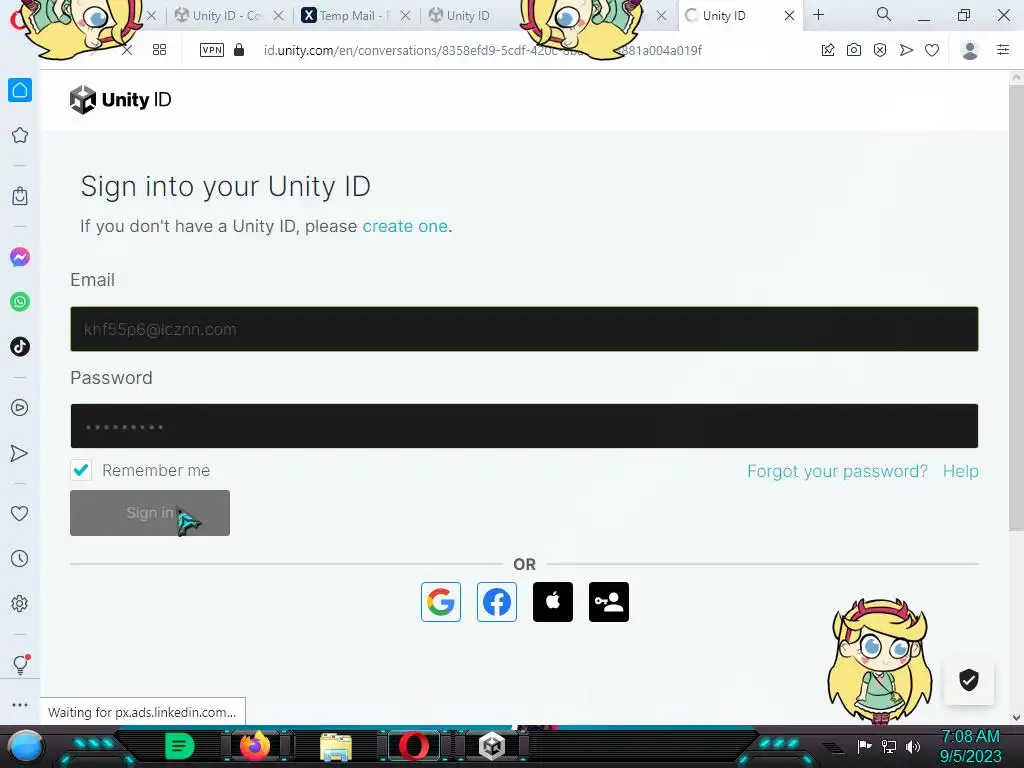
Task: Sign in with Apple icon
Action: [x=552, y=601]
